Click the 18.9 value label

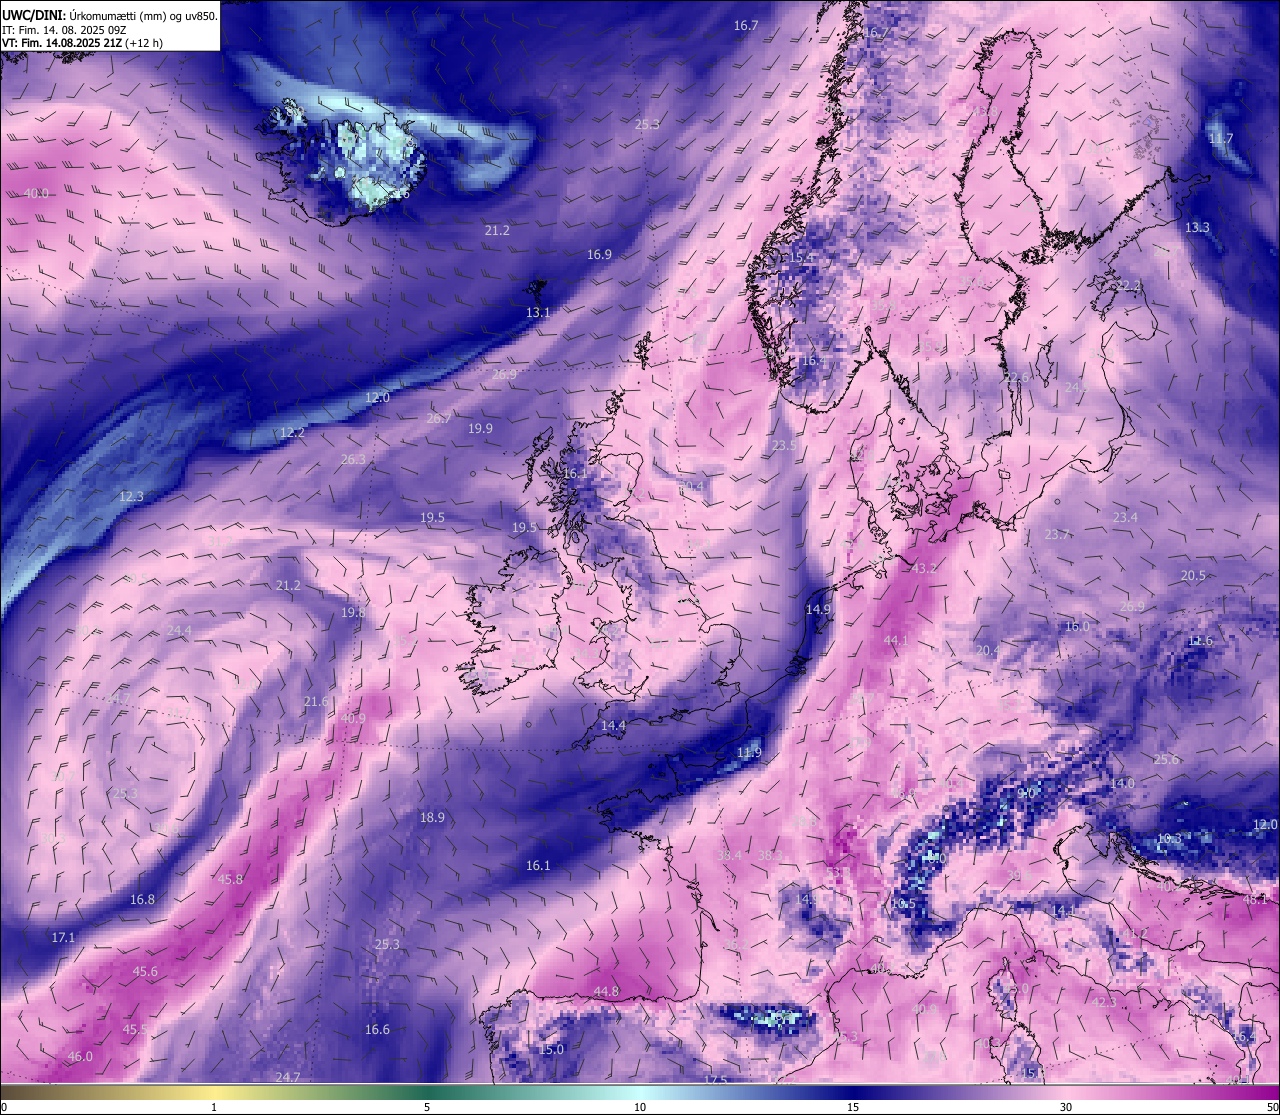coord(432,818)
